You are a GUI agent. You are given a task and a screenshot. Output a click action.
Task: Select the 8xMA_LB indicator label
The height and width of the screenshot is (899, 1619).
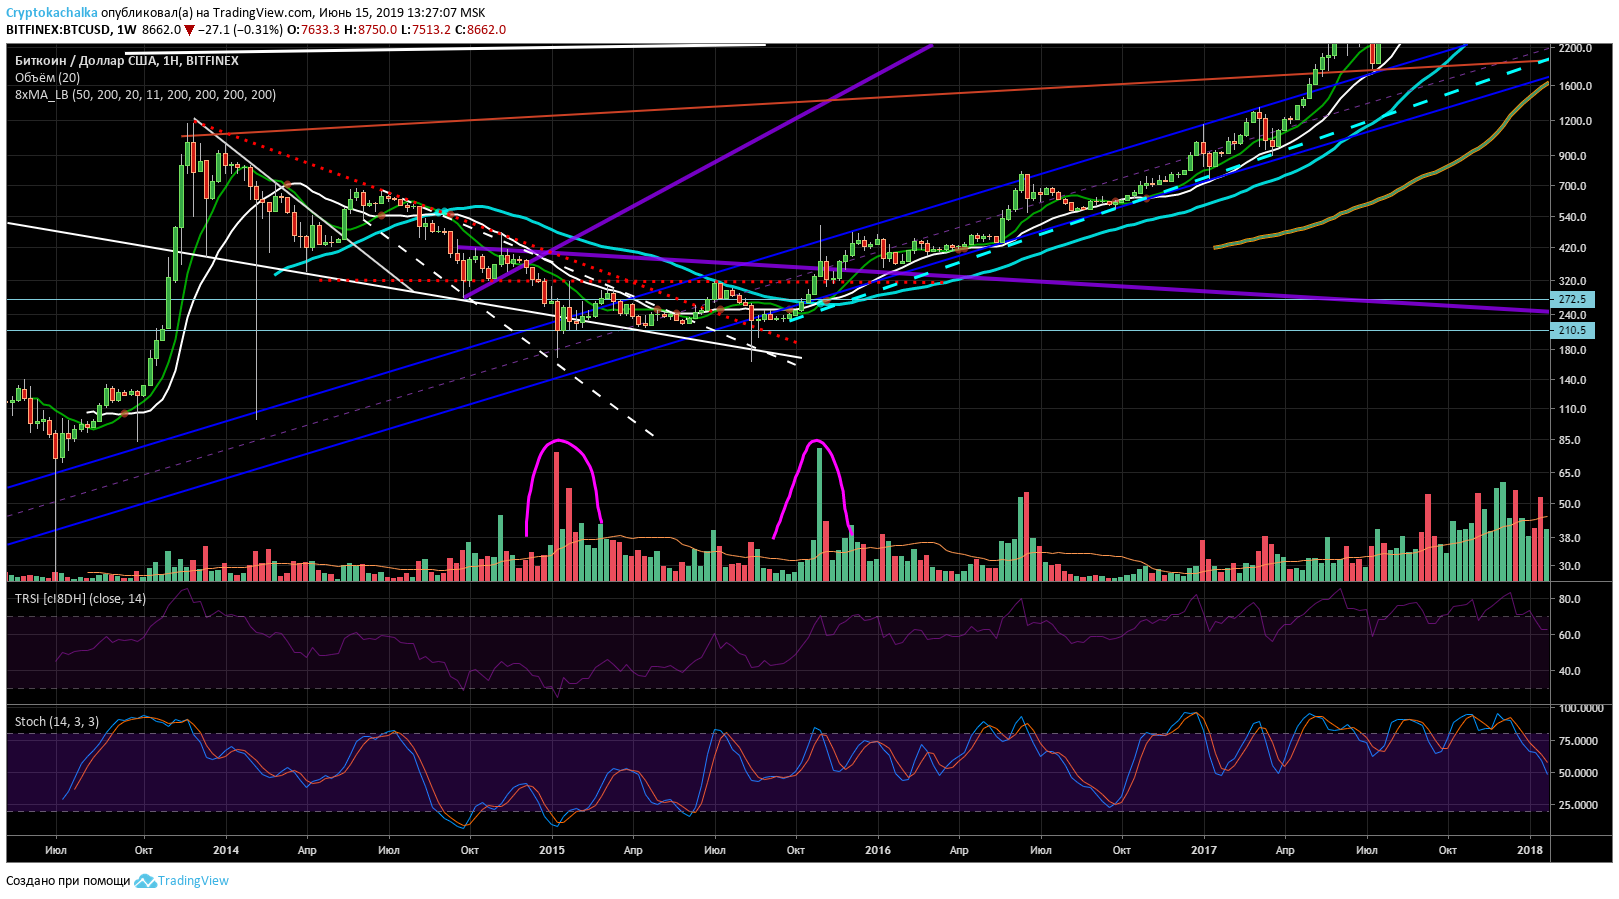pyautogui.click(x=145, y=95)
